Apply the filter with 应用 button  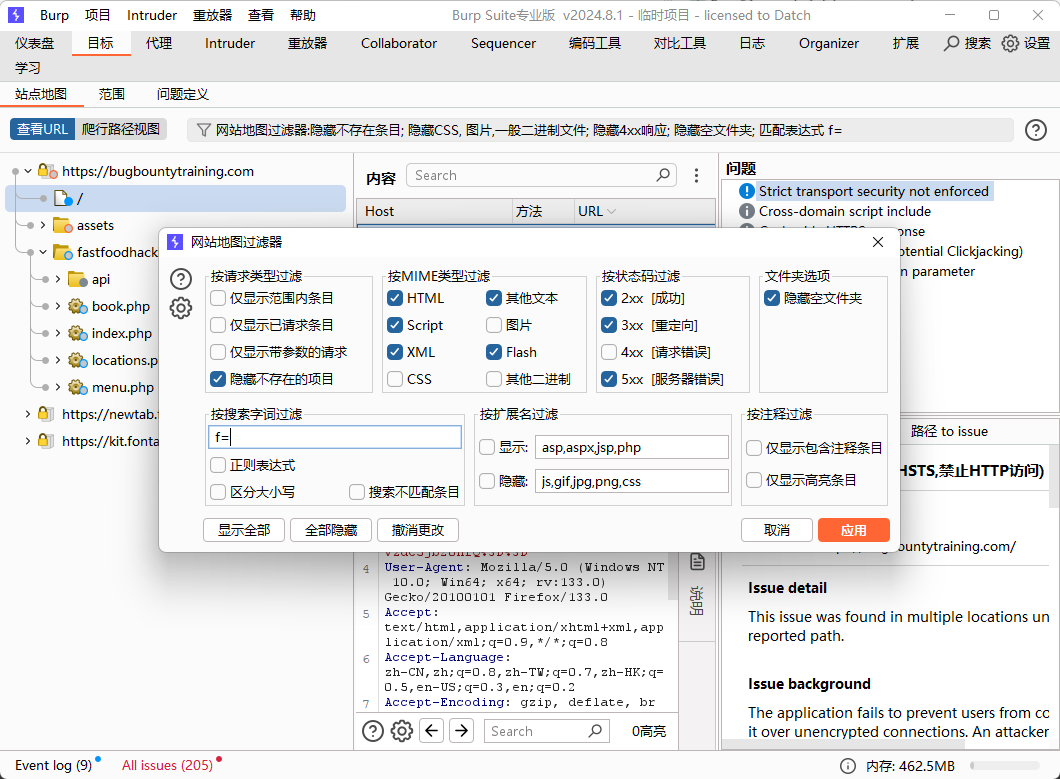click(854, 530)
